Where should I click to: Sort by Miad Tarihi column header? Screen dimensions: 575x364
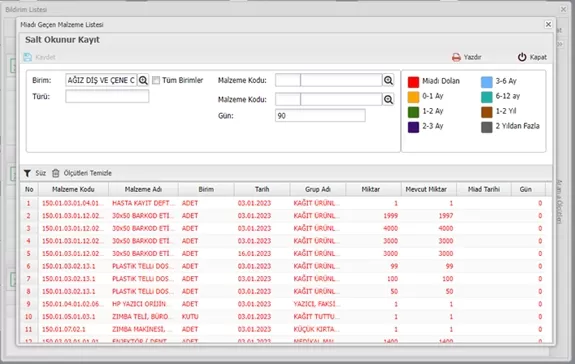484,190
